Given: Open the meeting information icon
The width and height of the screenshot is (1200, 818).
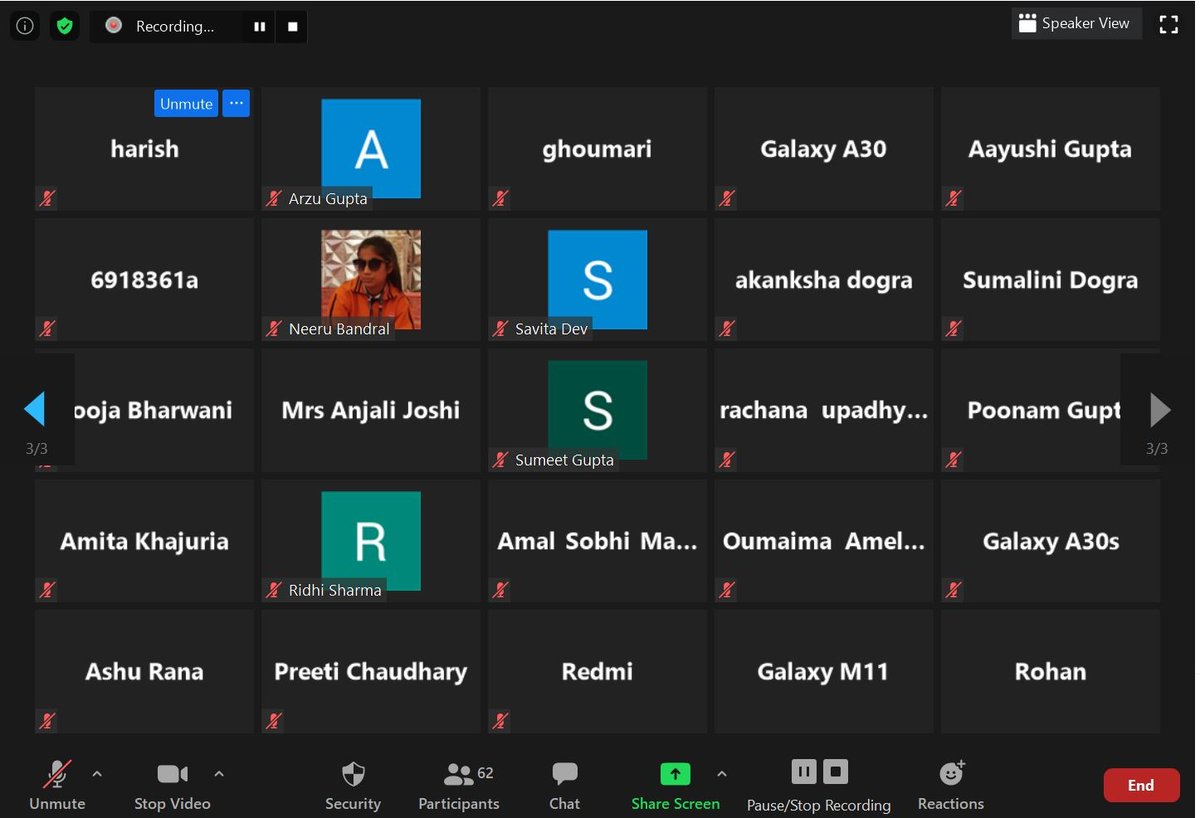Looking at the screenshot, I should (x=25, y=26).
